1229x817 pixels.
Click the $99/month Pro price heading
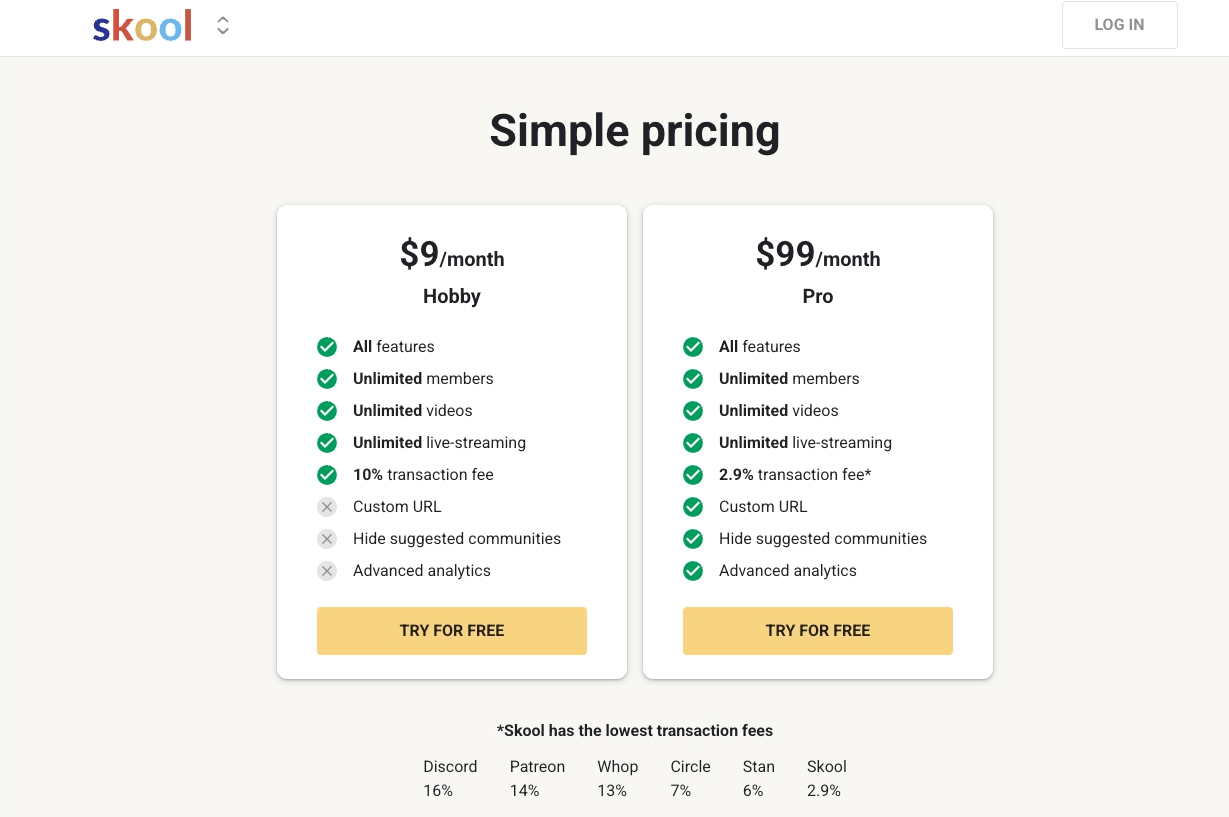818,256
